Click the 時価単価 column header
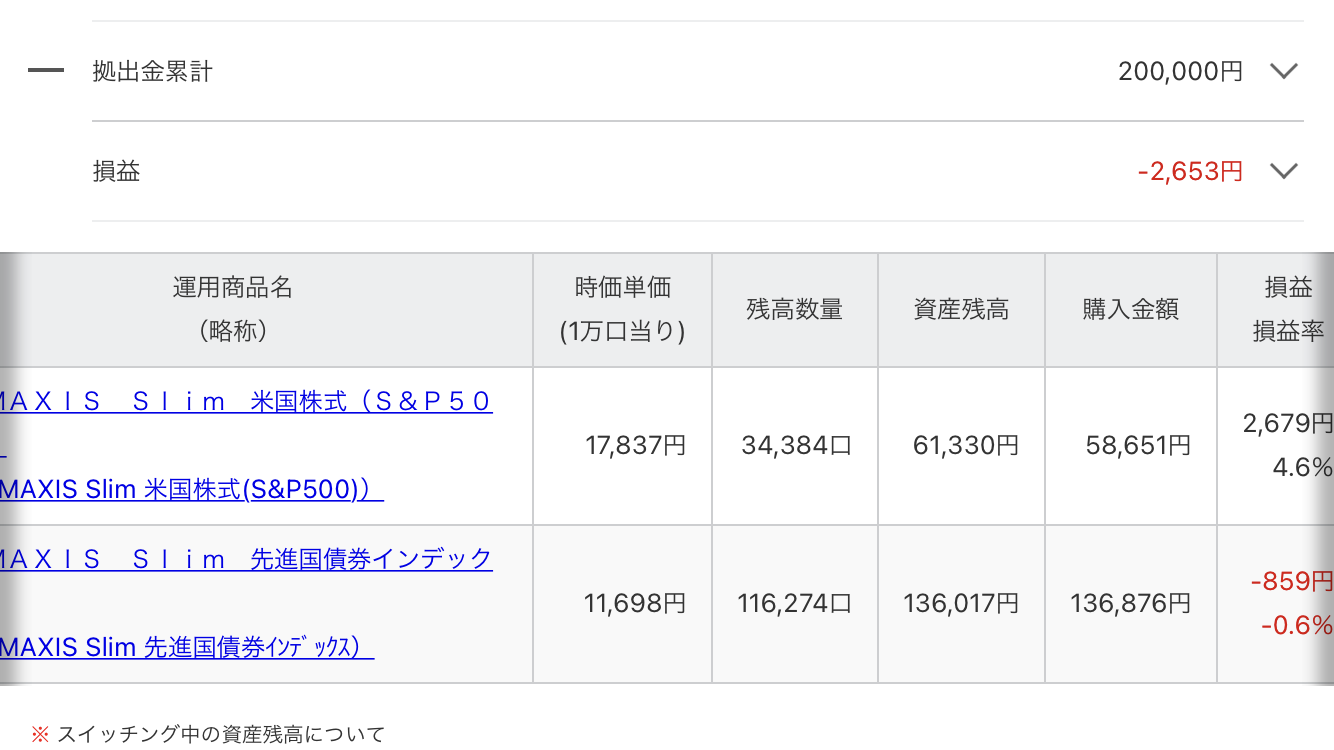 tap(622, 309)
